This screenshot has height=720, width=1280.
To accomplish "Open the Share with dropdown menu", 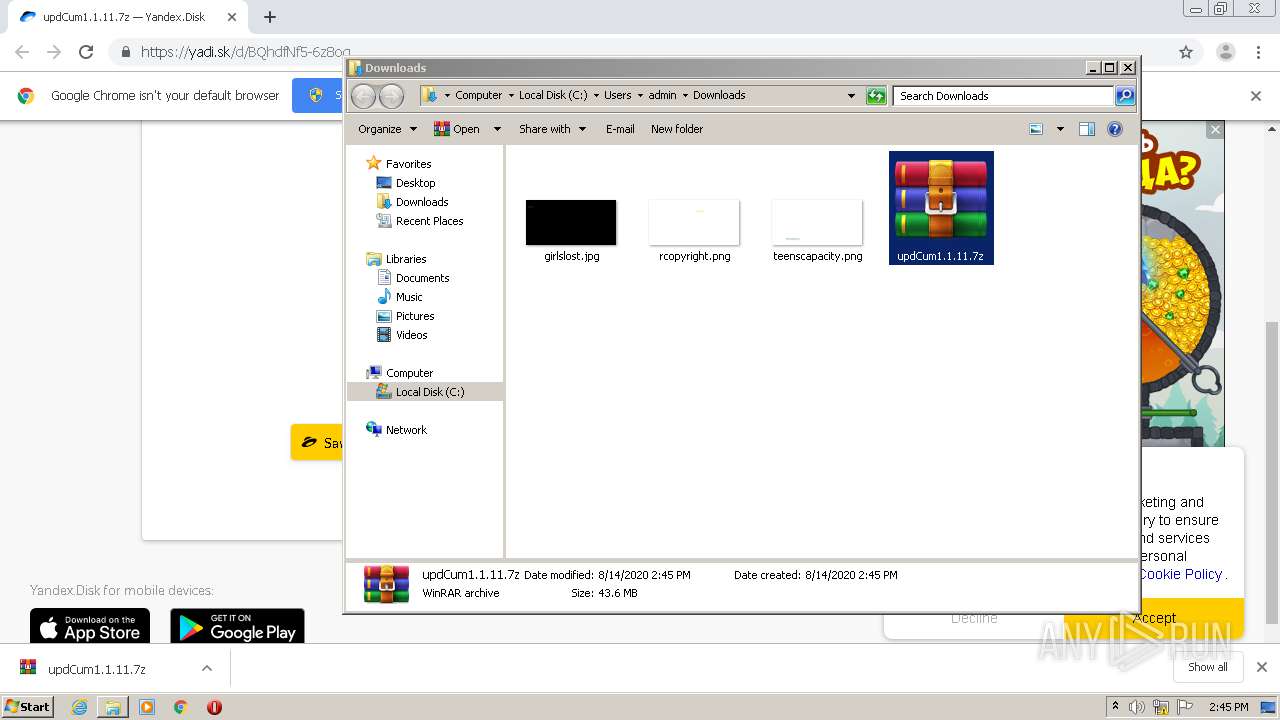I will 552,129.
